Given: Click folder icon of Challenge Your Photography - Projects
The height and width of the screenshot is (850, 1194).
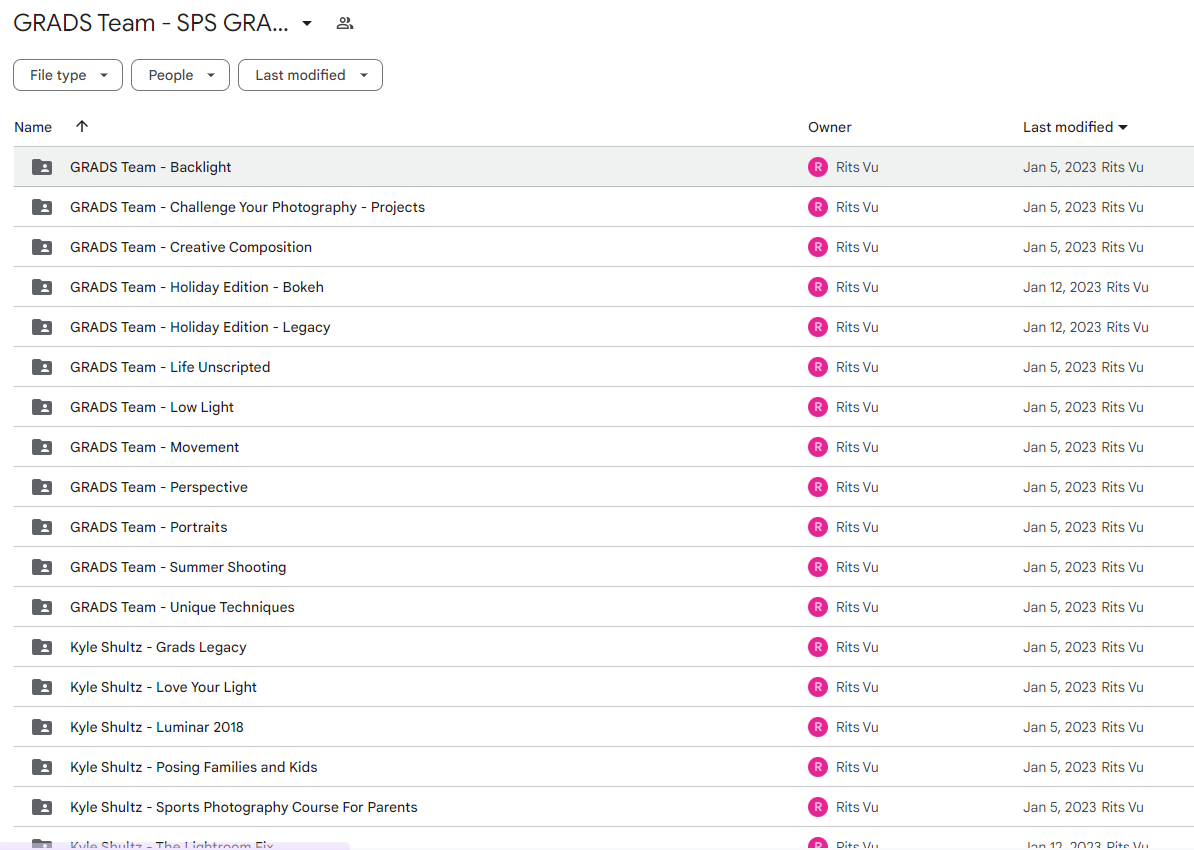Looking at the screenshot, I should coord(42,207).
